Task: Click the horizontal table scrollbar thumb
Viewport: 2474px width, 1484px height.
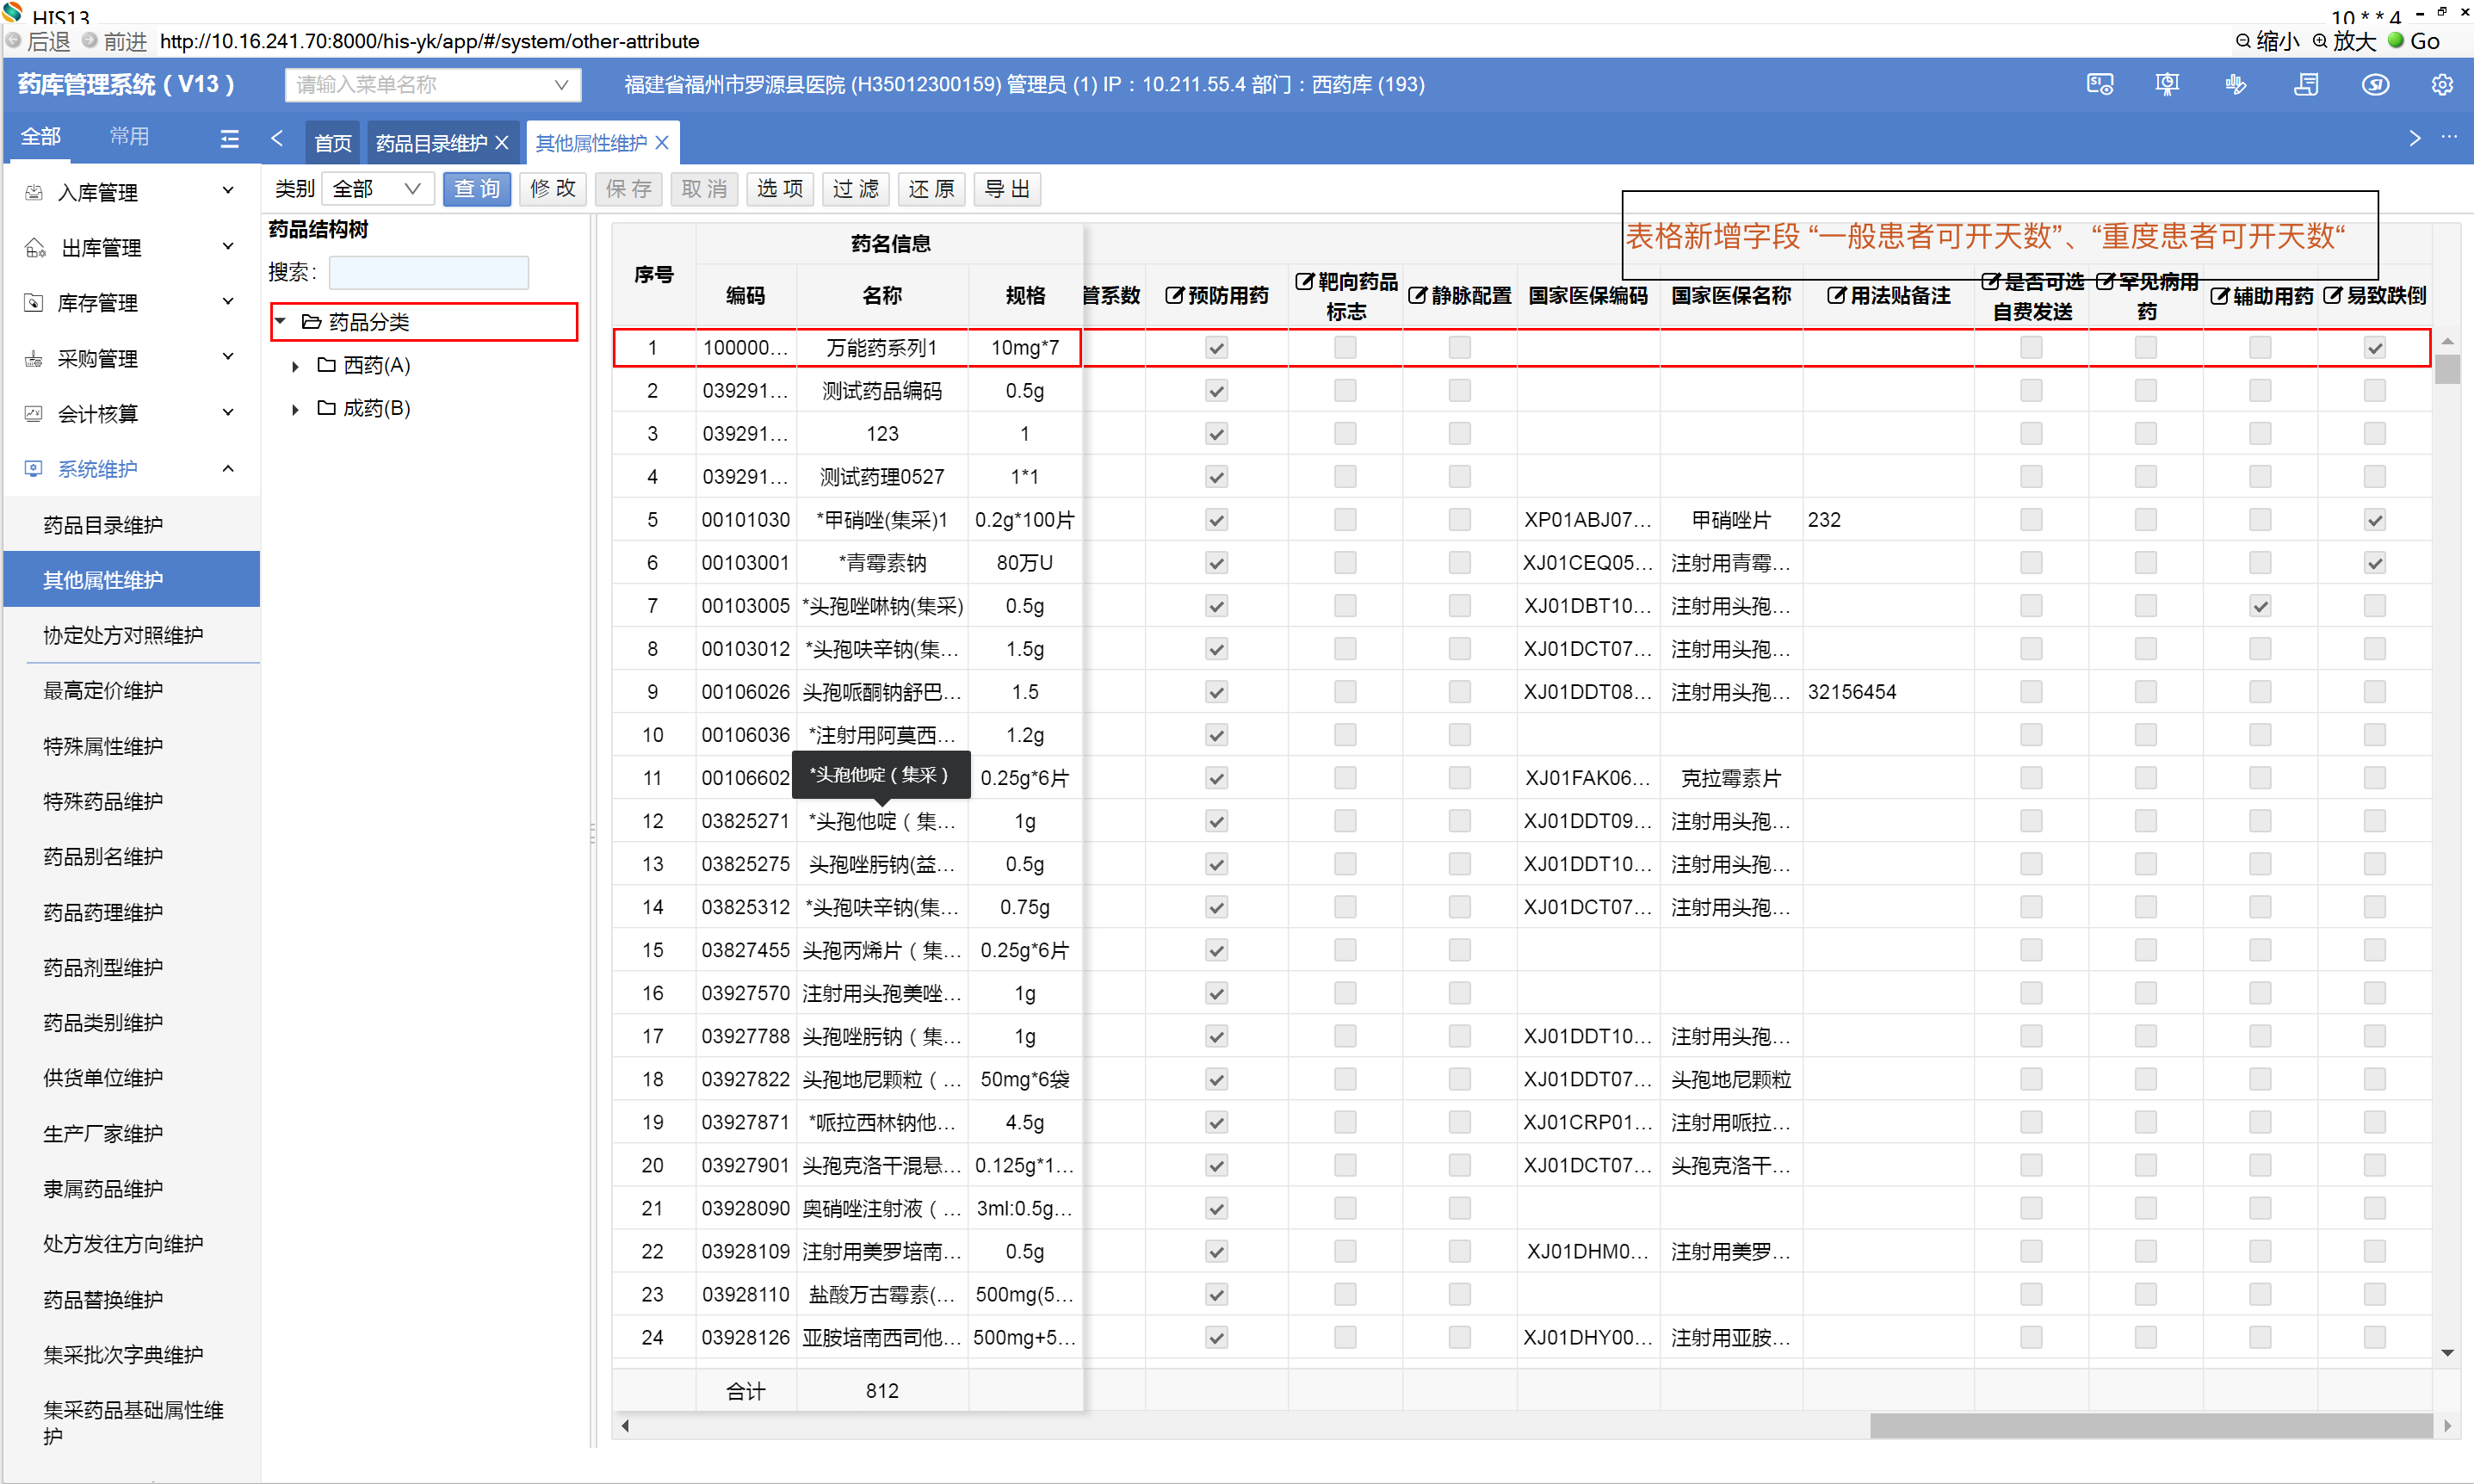Action: [x=2150, y=1425]
